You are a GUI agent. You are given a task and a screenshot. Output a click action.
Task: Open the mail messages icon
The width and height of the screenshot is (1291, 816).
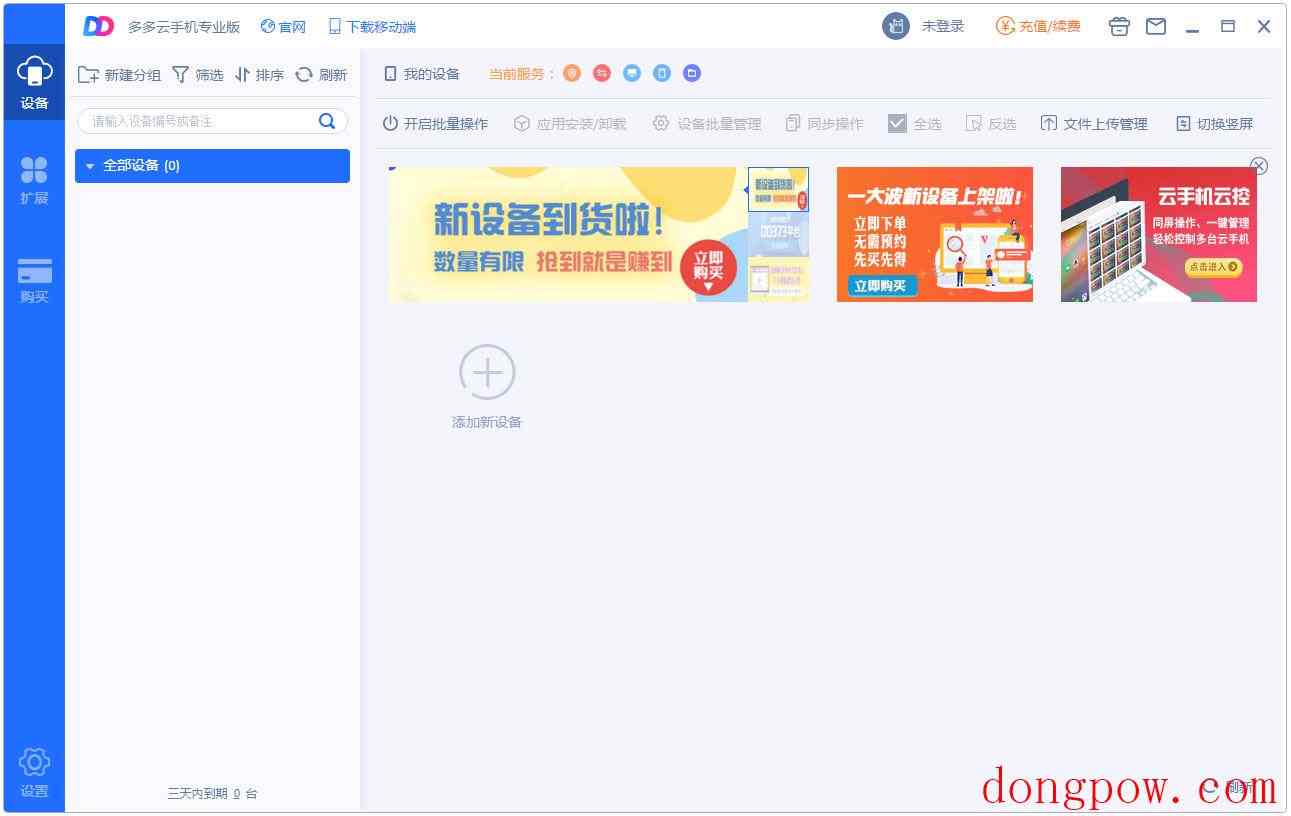click(1156, 27)
